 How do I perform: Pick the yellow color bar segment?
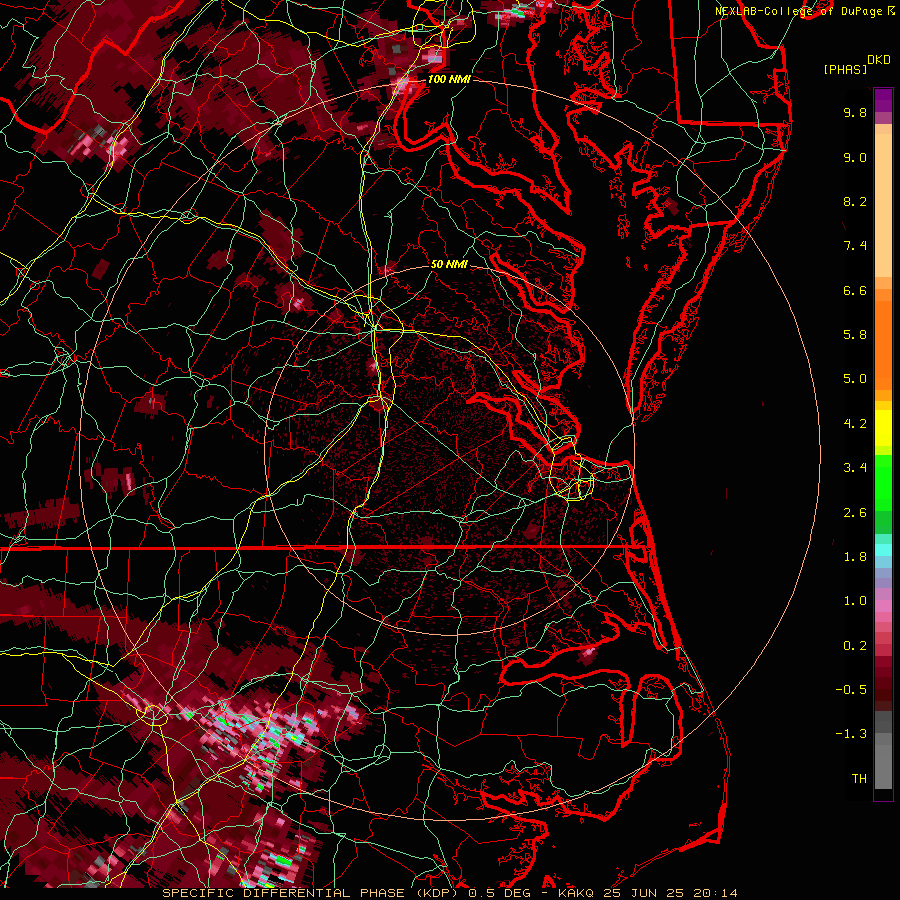pyautogui.click(x=883, y=428)
